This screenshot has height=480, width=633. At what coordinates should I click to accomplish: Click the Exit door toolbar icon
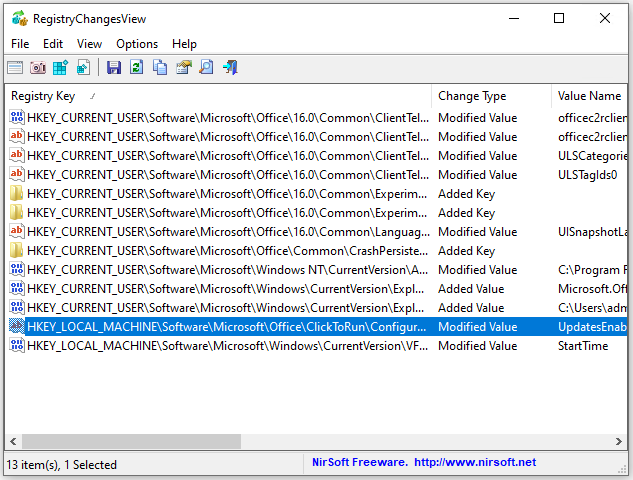[x=230, y=68]
